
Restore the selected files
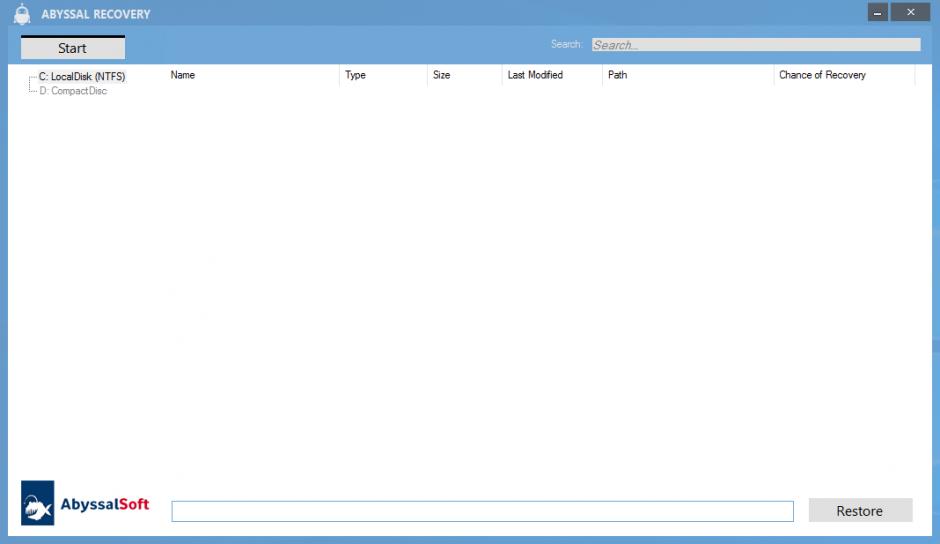pos(860,510)
